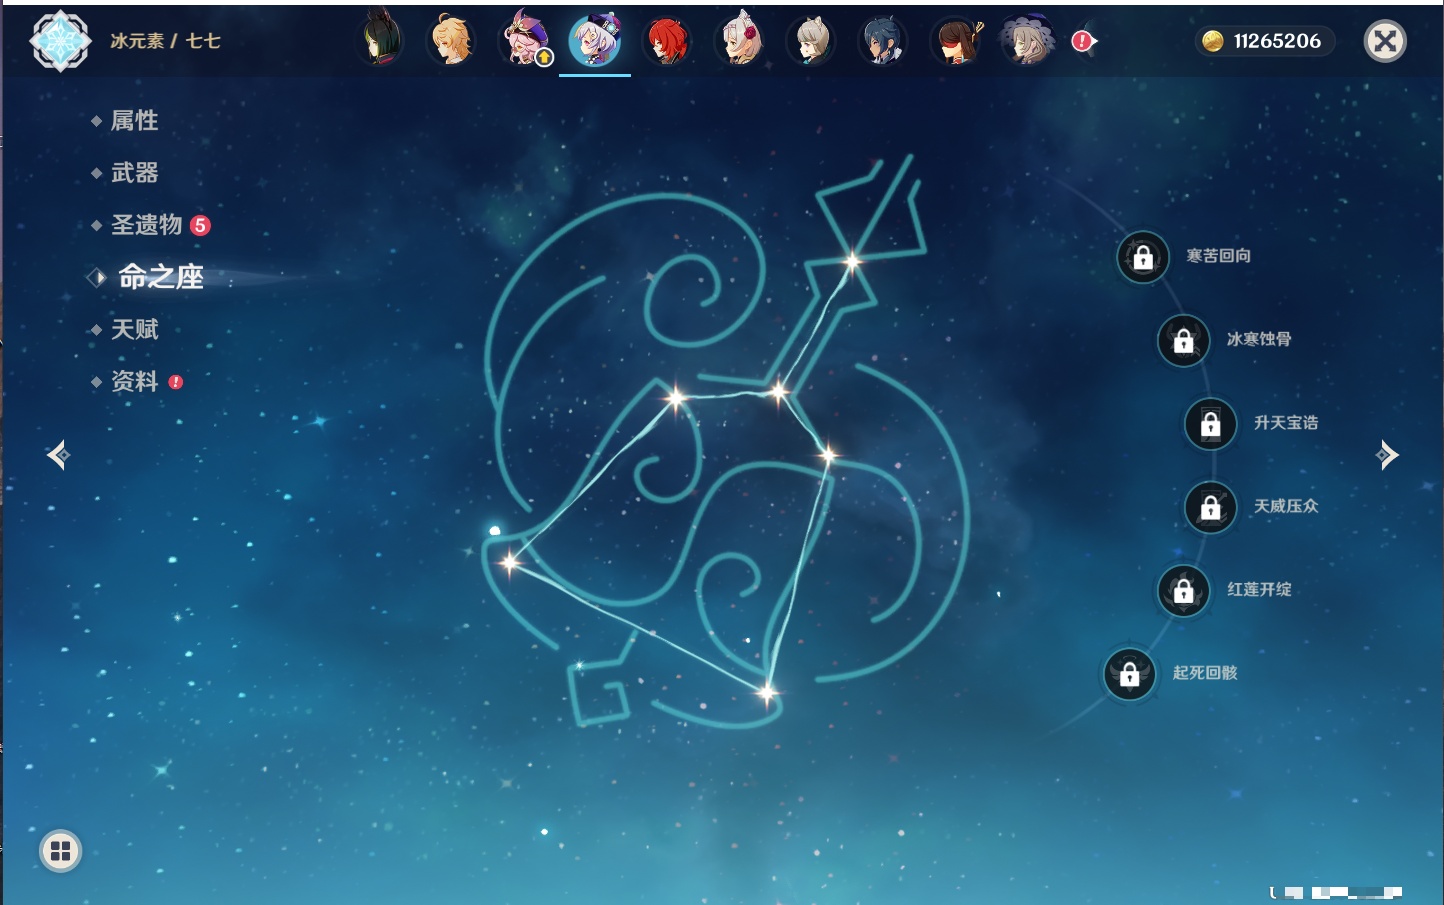Open the 资料 profile menu item

(x=134, y=381)
